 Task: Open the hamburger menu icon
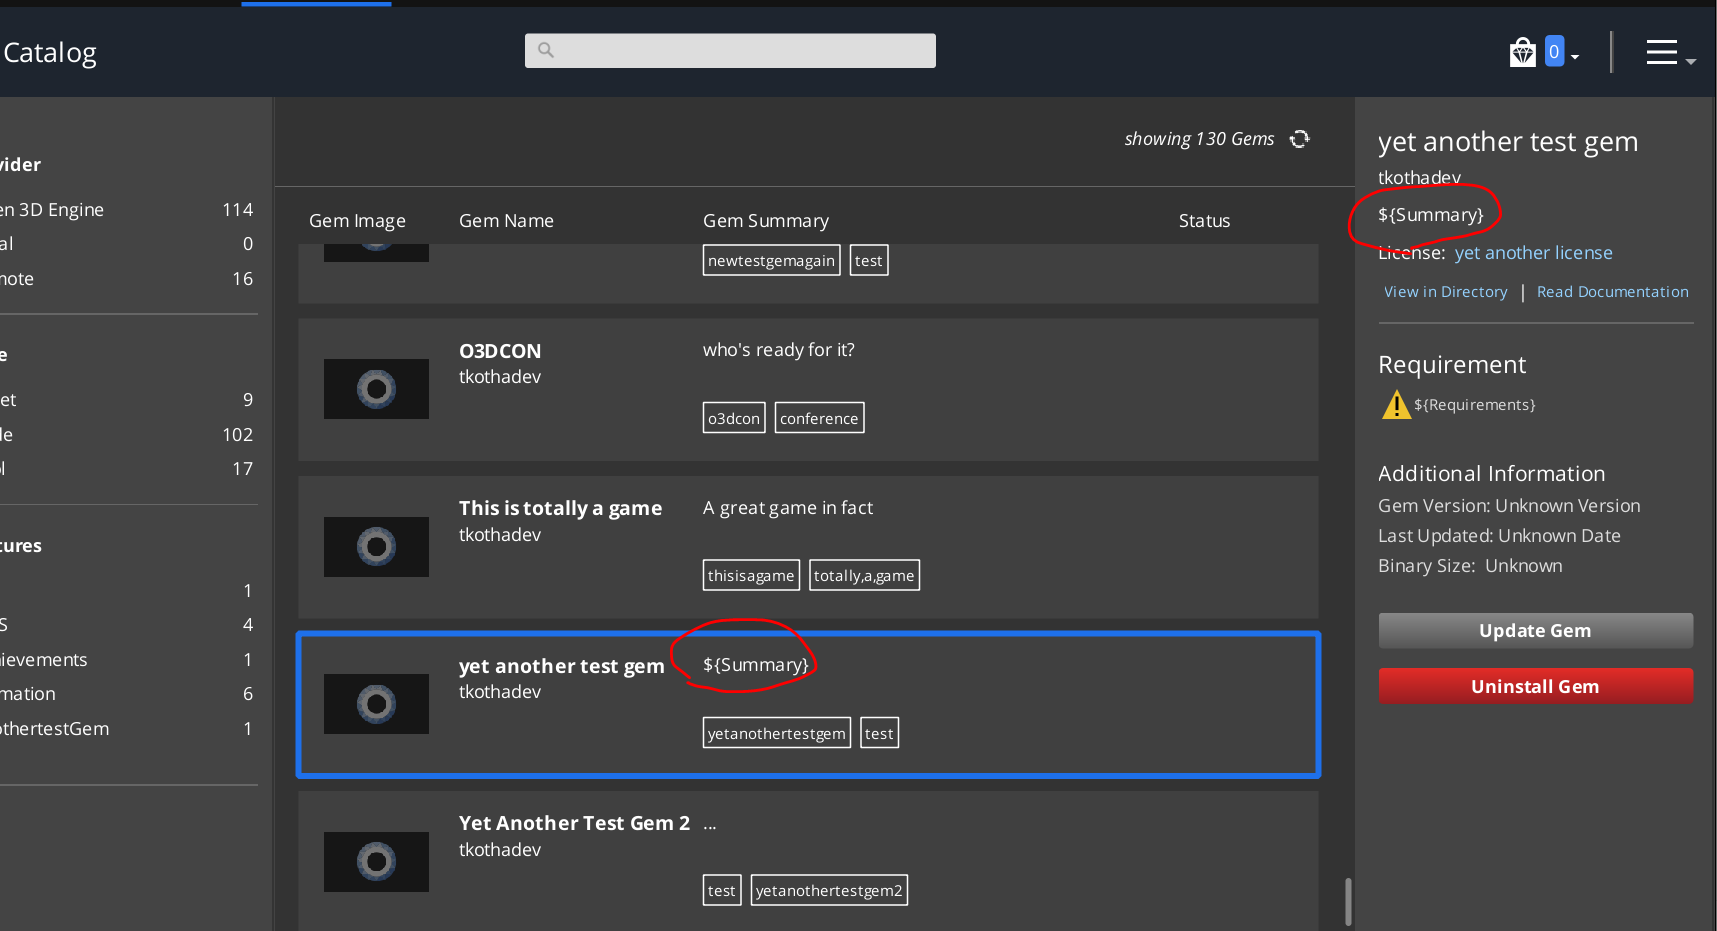1661,51
